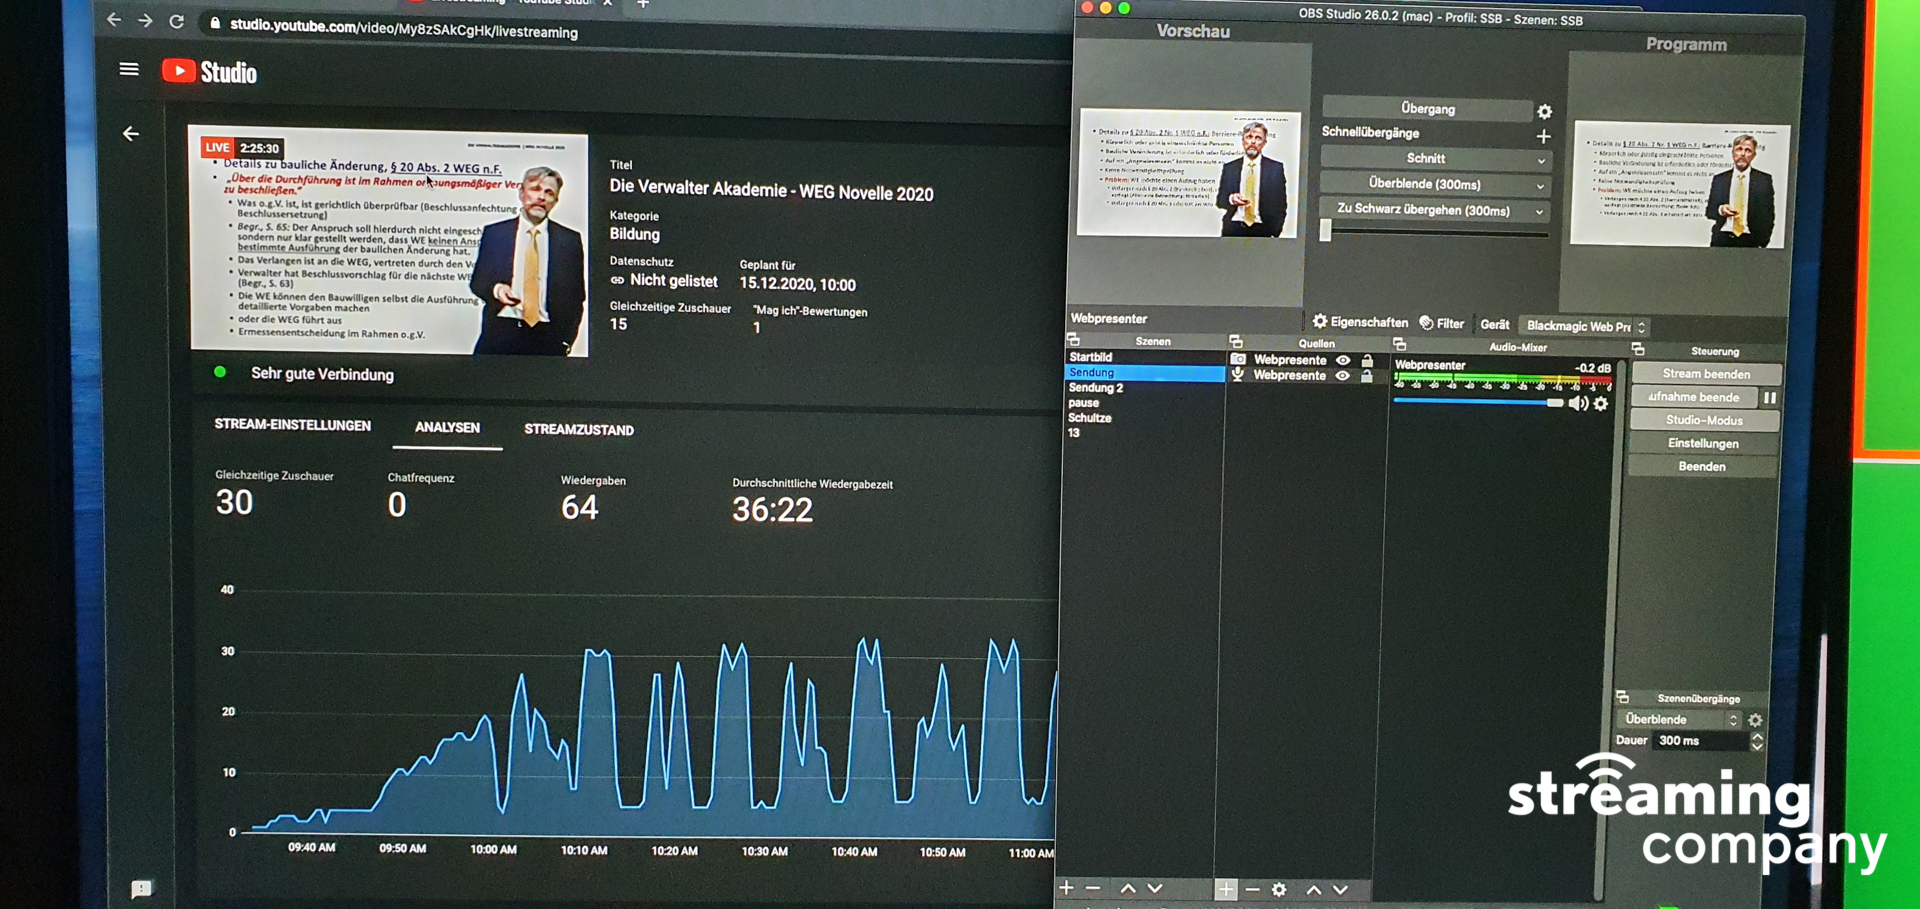The height and width of the screenshot is (909, 1920).
Task: Select the ANALYSEN tab
Action: click(447, 428)
